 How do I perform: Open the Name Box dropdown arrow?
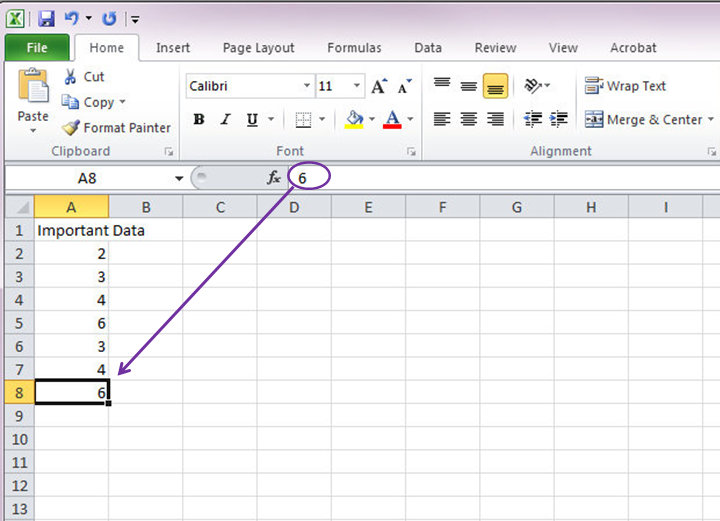[x=179, y=178]
